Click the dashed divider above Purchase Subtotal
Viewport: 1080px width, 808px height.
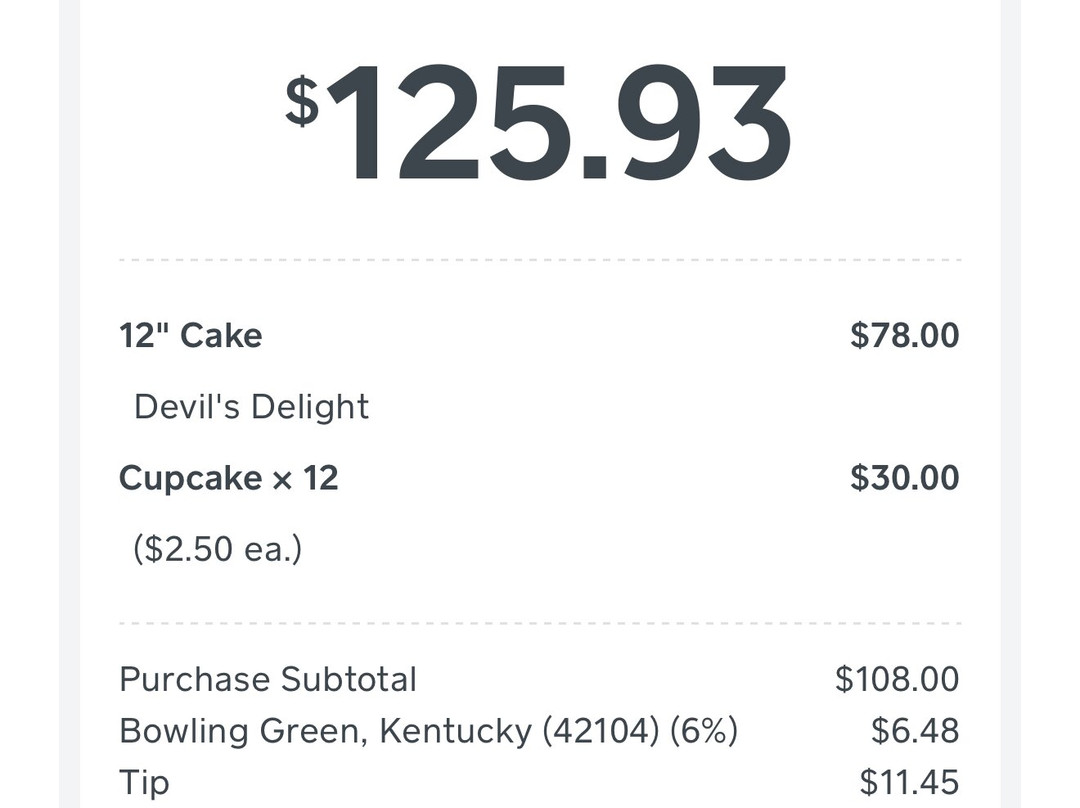click(540, 623)
